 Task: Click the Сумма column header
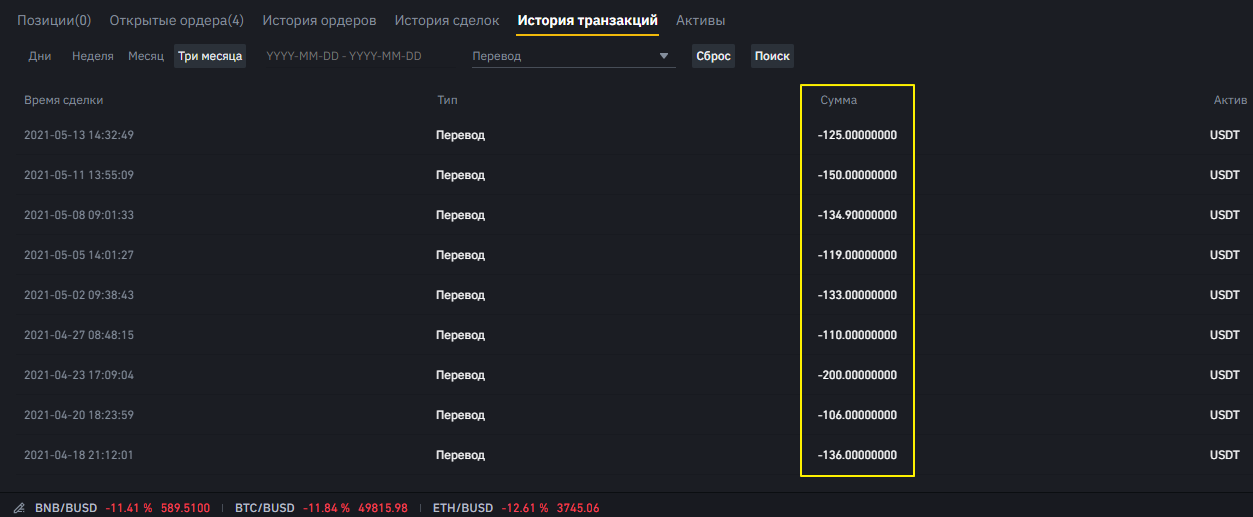click(838, 100)
